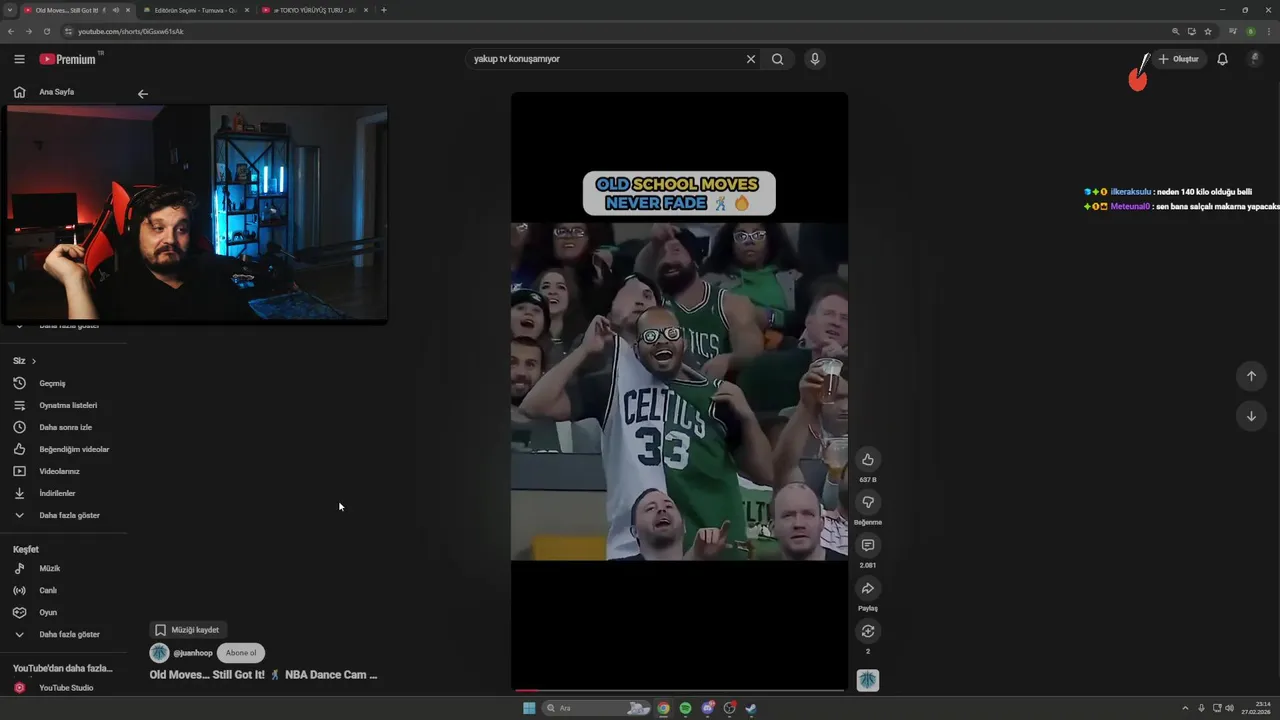Open Discord from the taskbar

[x=708, y=708]
